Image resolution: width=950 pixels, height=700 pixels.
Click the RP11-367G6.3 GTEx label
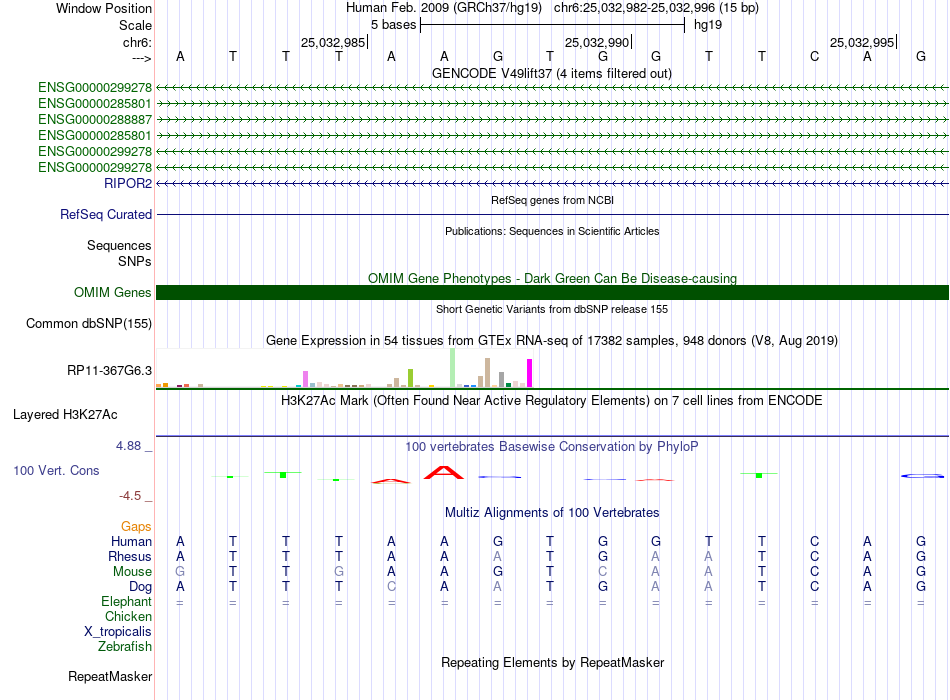110,370
